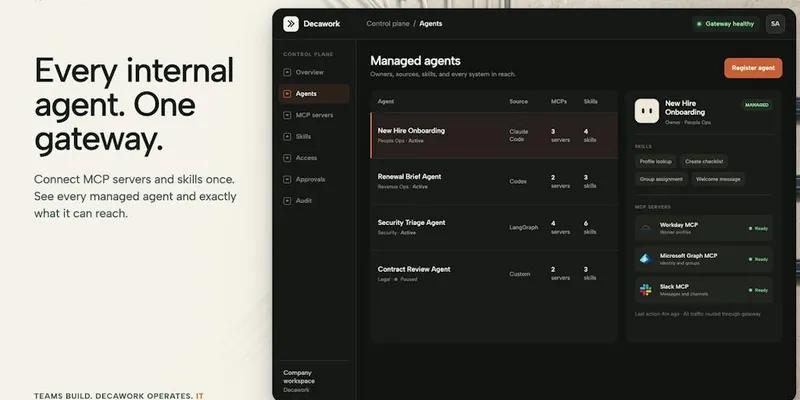Open the Workday MCP server card

click(x=704, y=228)
